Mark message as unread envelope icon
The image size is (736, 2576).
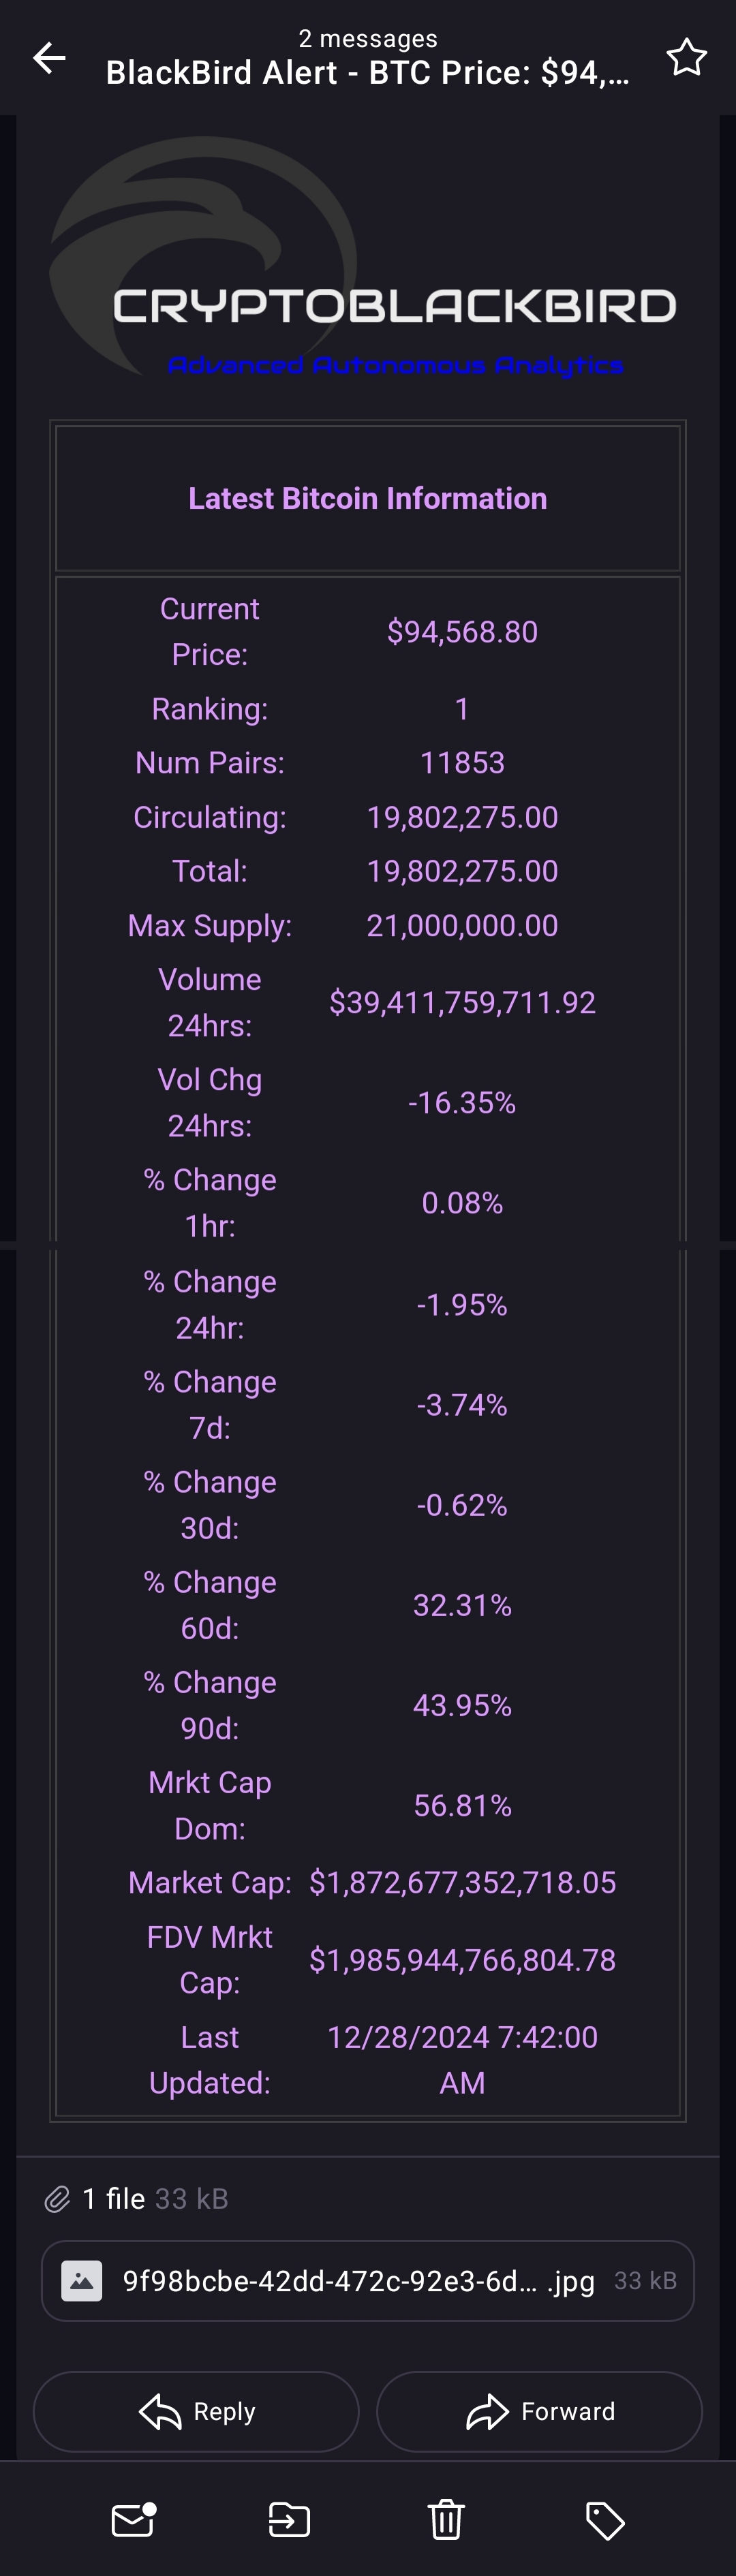click(x=133, y=2520)
